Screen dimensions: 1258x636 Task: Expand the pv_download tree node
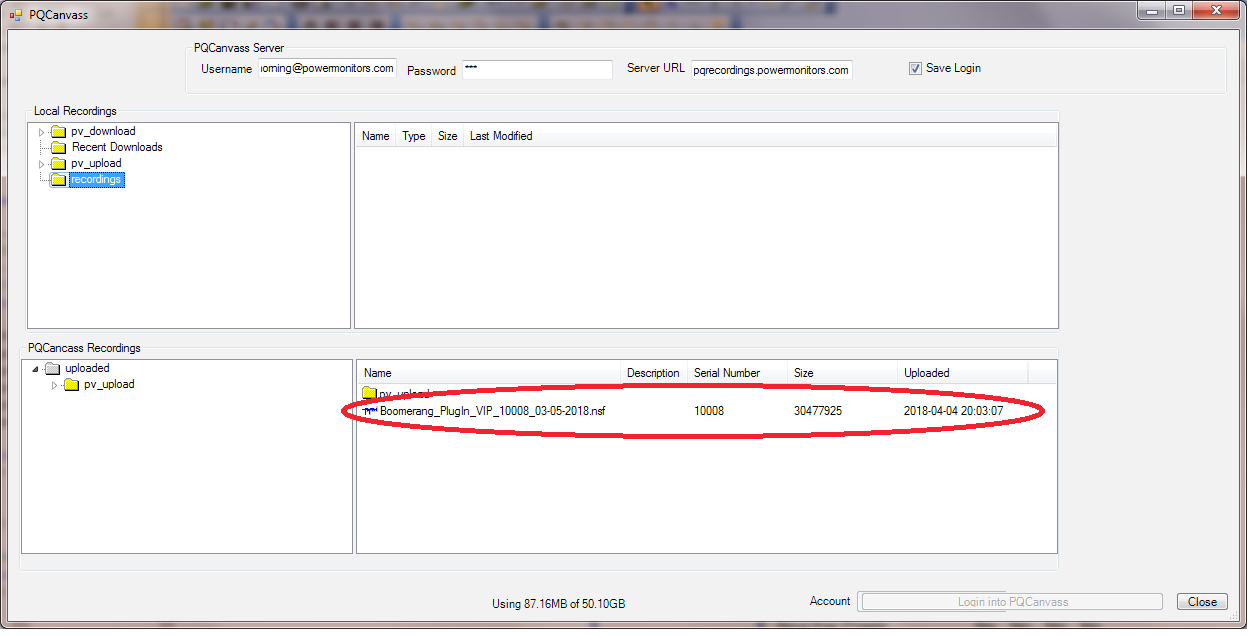pos(41,132)
